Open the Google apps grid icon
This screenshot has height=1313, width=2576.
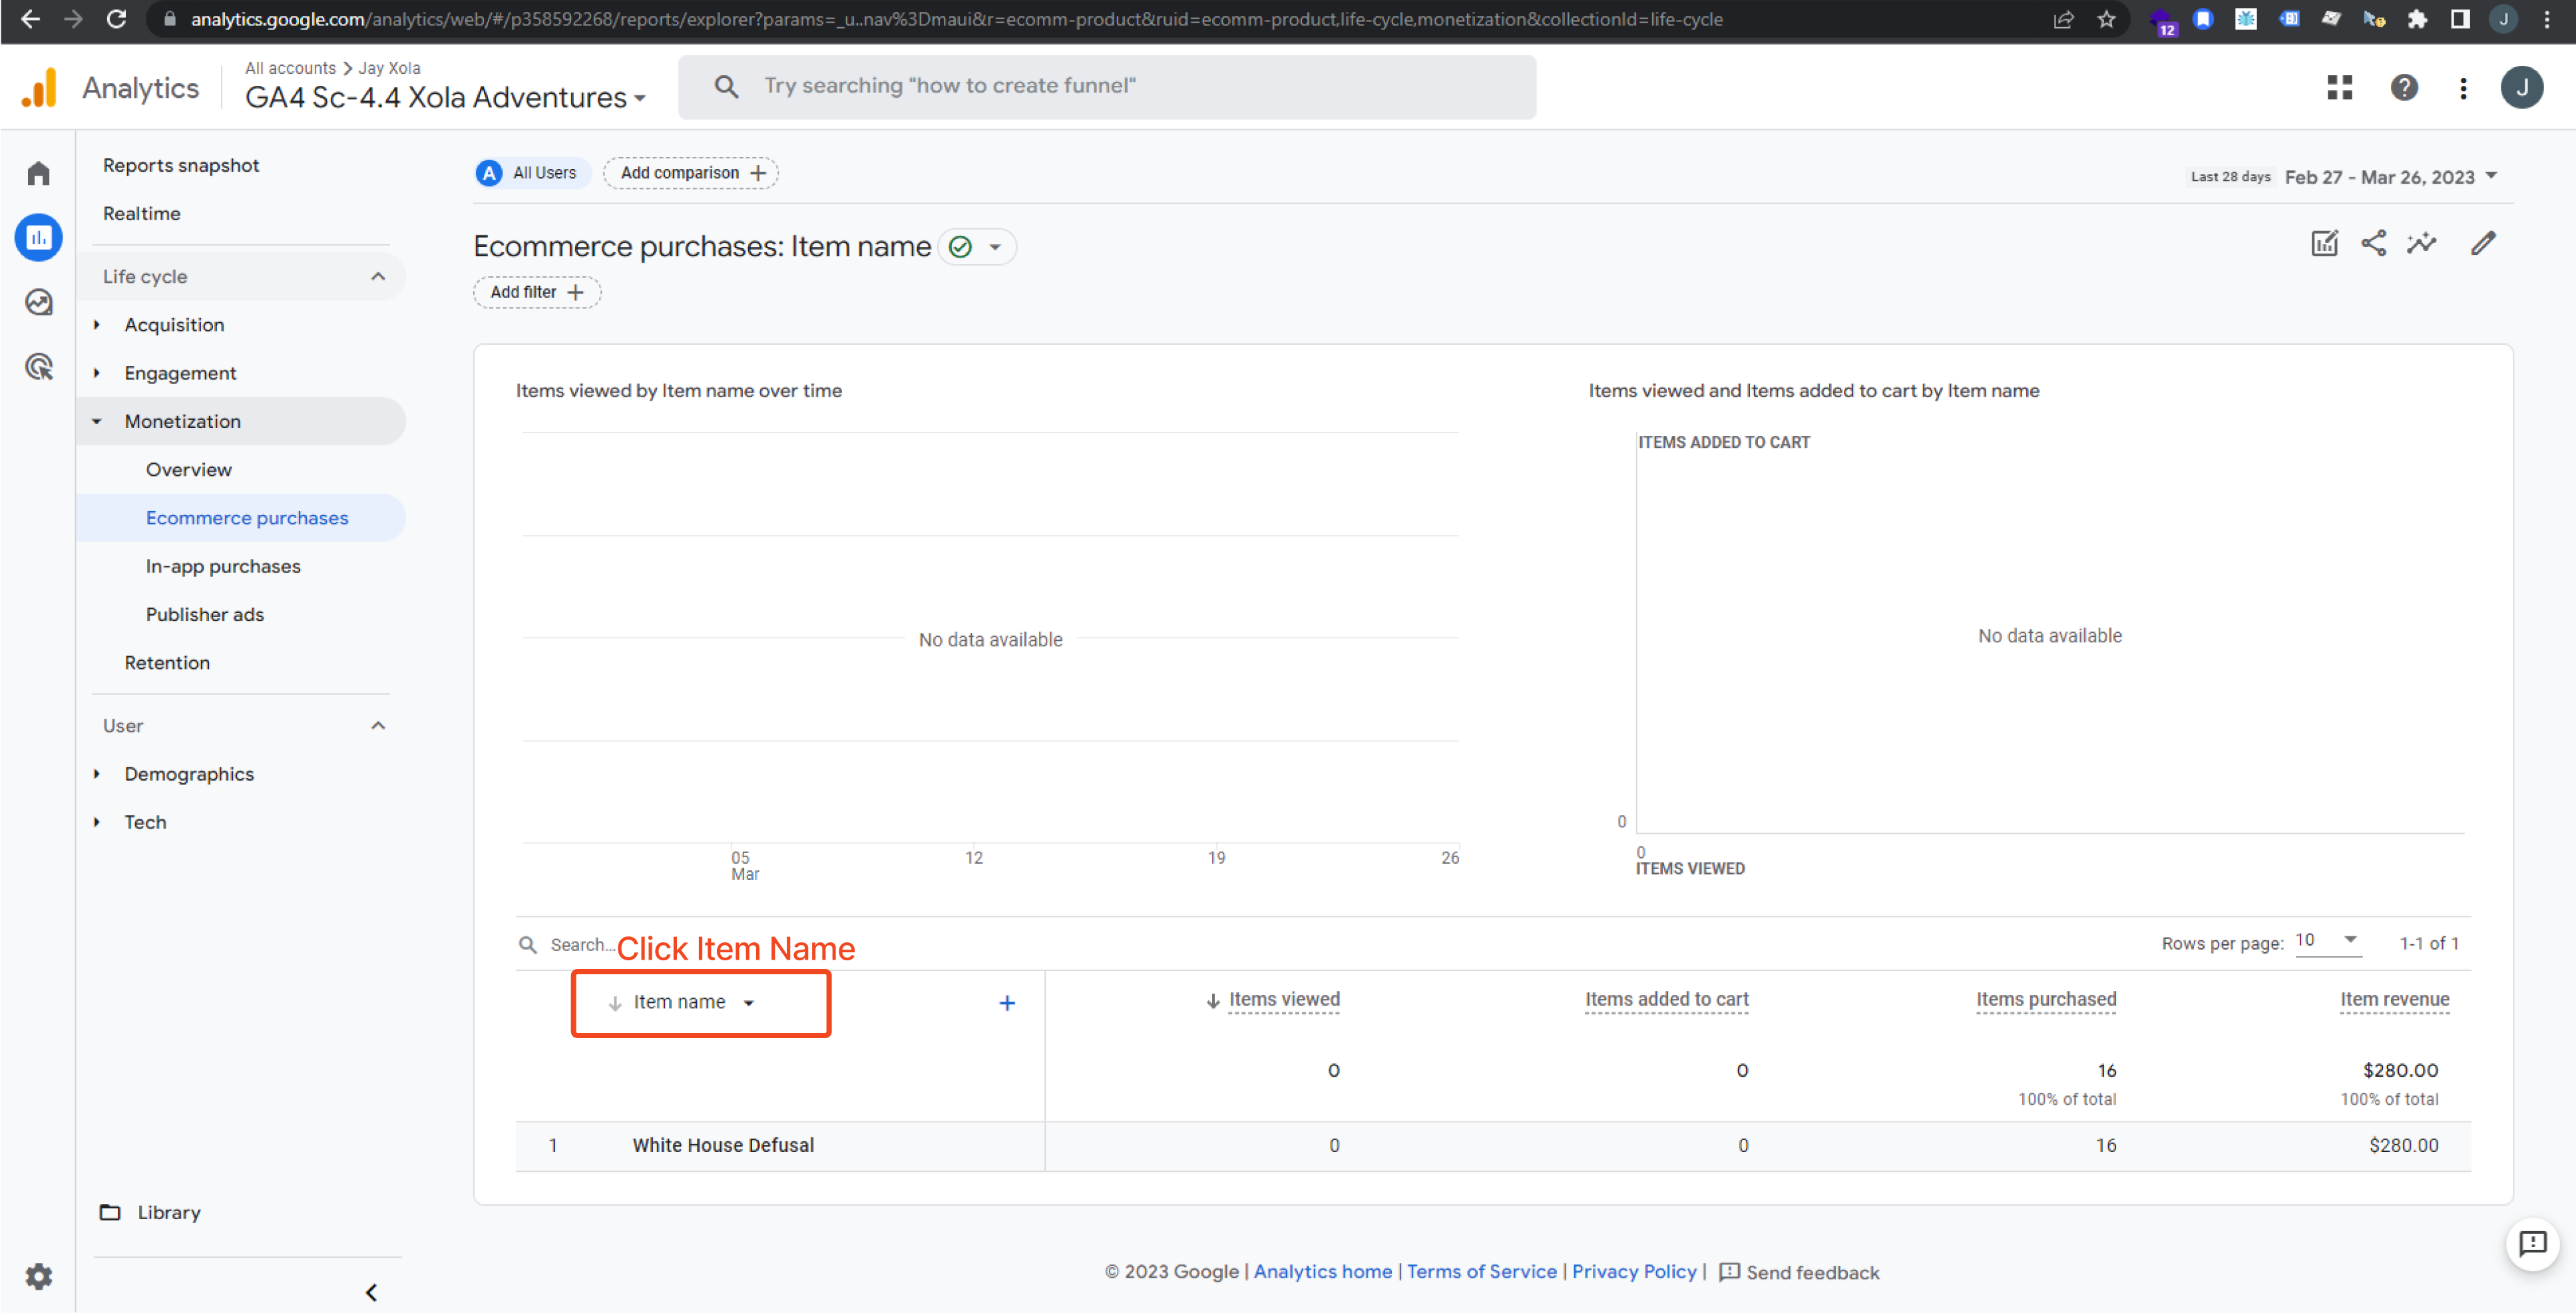[2339, 88]
